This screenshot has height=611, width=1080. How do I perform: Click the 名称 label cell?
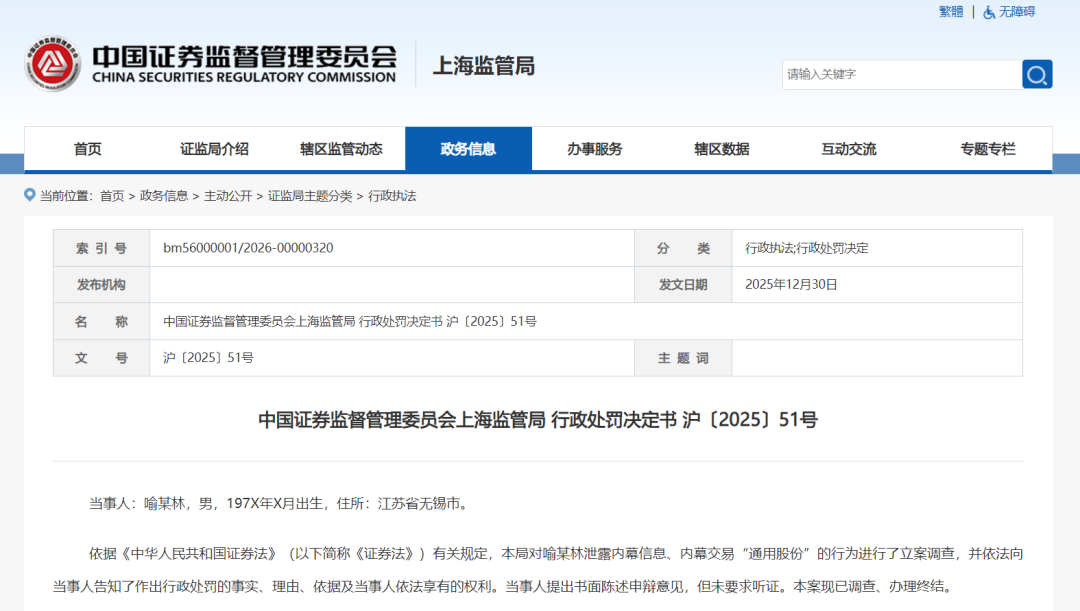pos(101,321)
